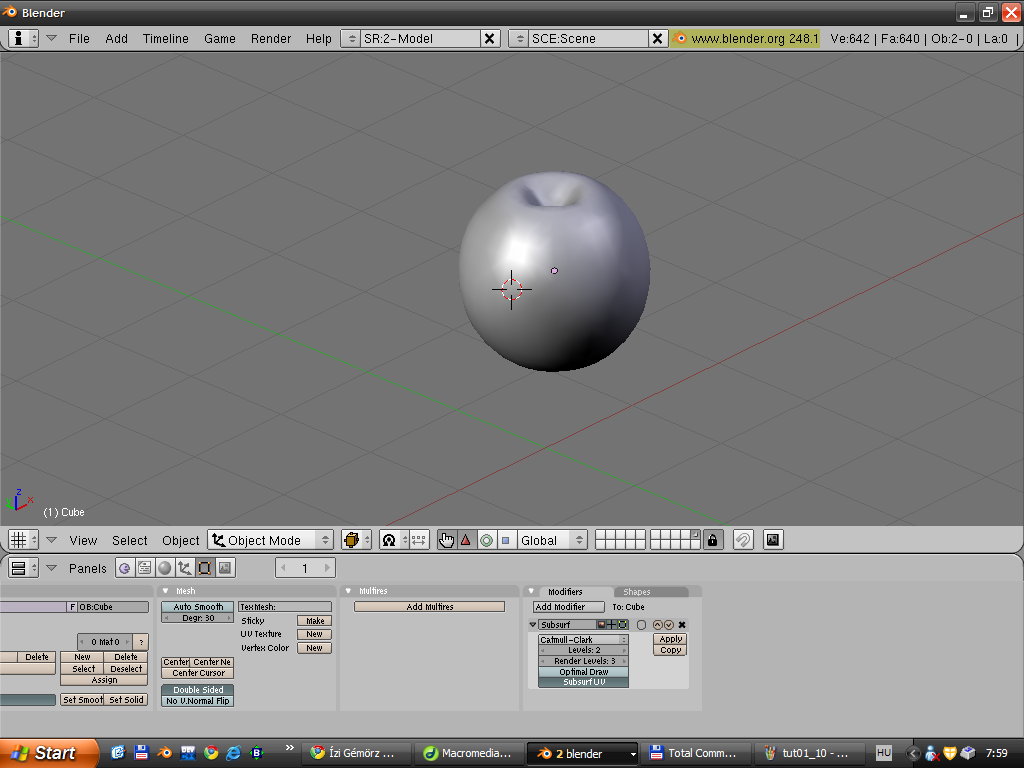Click the Add Modifier button
The image size is (1024, 768).
tap(568, 607)
